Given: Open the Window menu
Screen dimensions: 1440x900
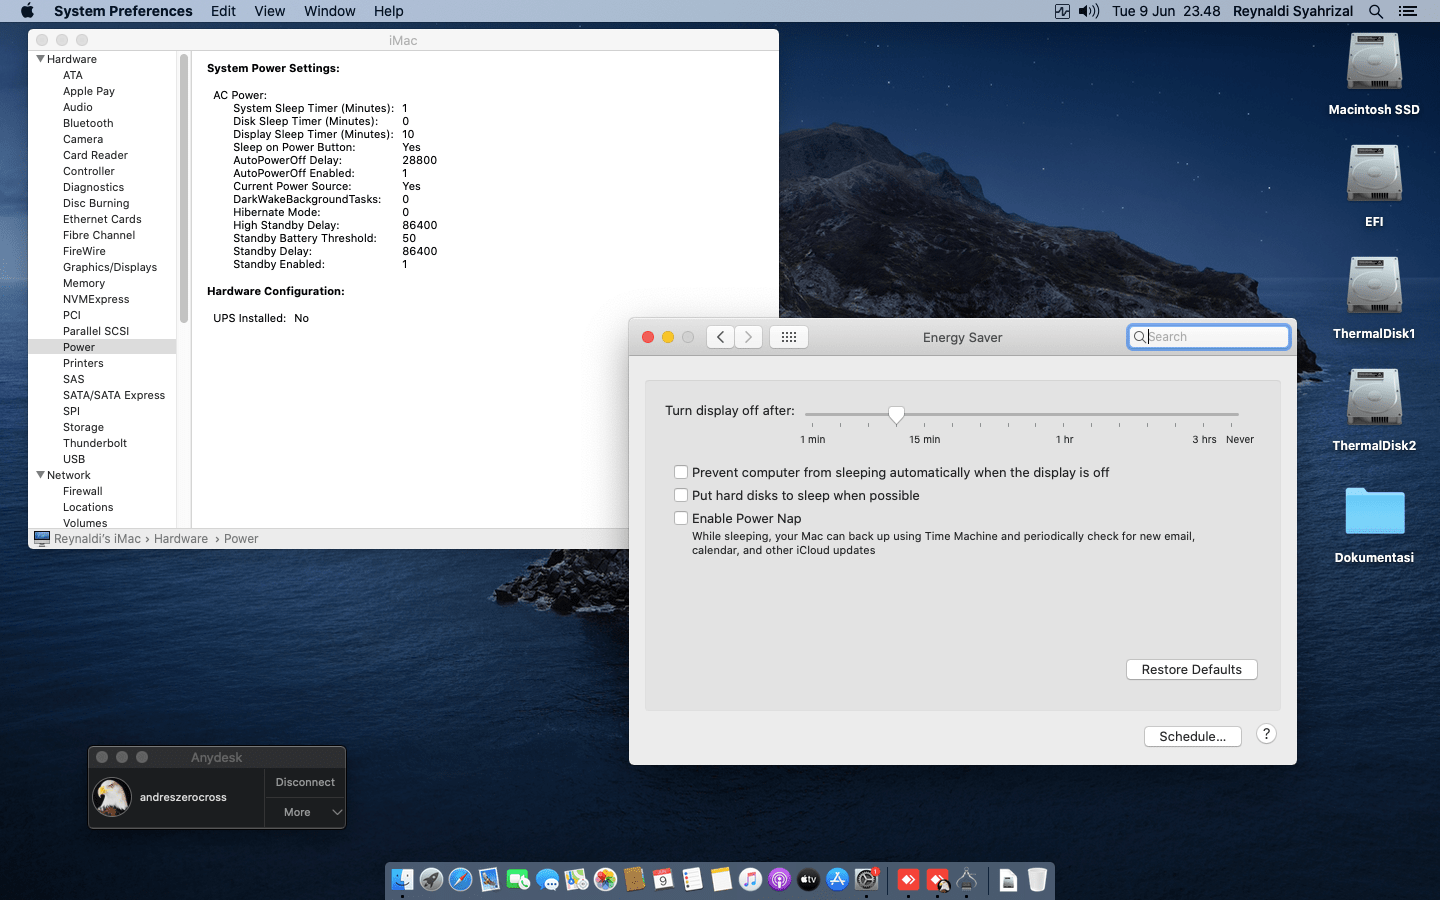Looking at the screenshot, I should pos(329,11).
